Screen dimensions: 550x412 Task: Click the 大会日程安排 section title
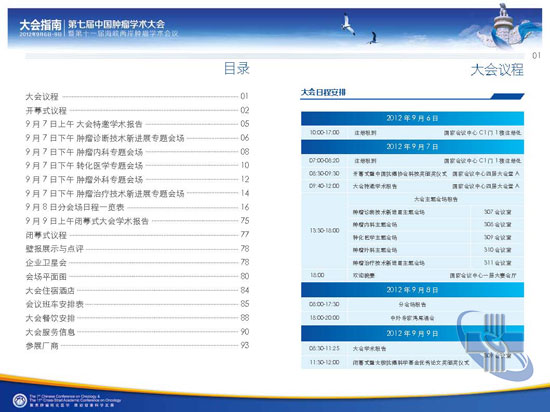[x=323, y=92]
